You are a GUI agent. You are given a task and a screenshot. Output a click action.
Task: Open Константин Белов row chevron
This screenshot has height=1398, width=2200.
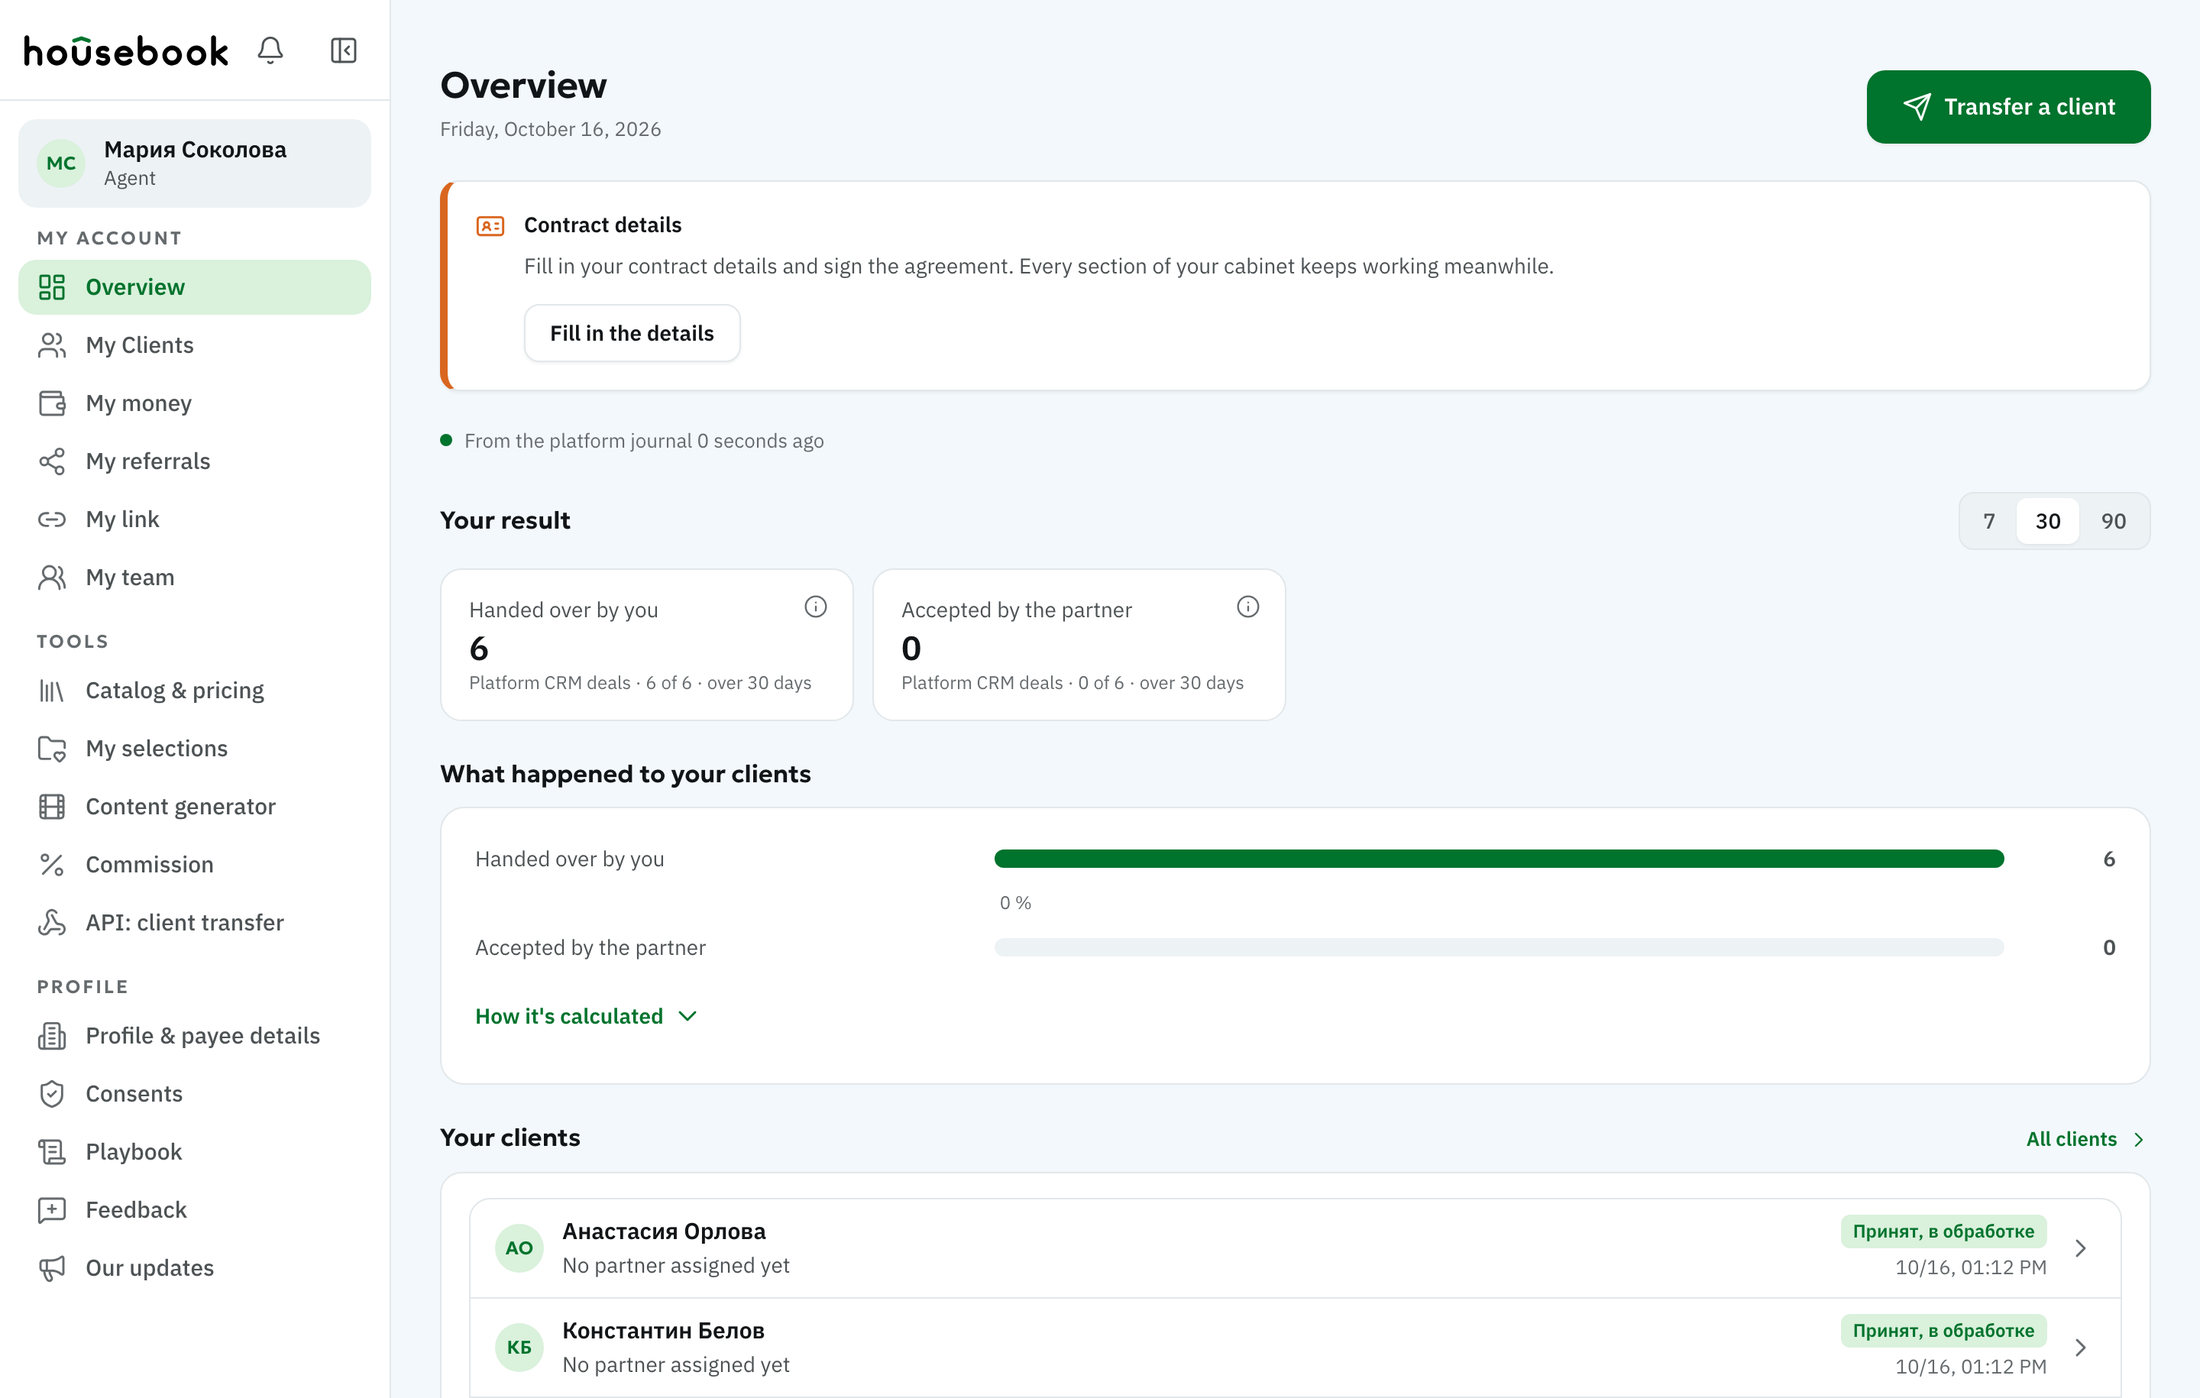coord(2080,1347)
